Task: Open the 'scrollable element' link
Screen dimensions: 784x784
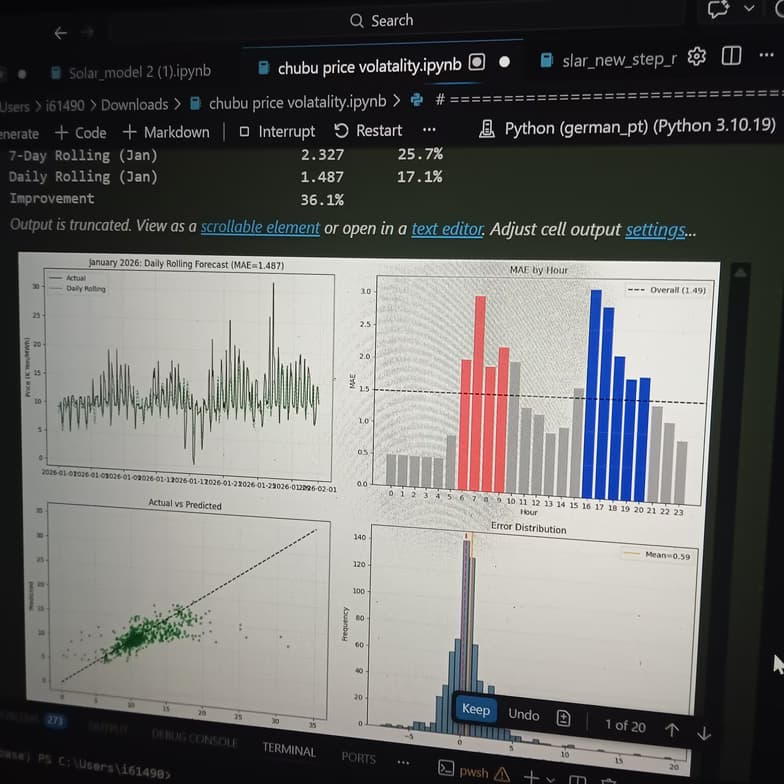Action: tap(260, 227)
